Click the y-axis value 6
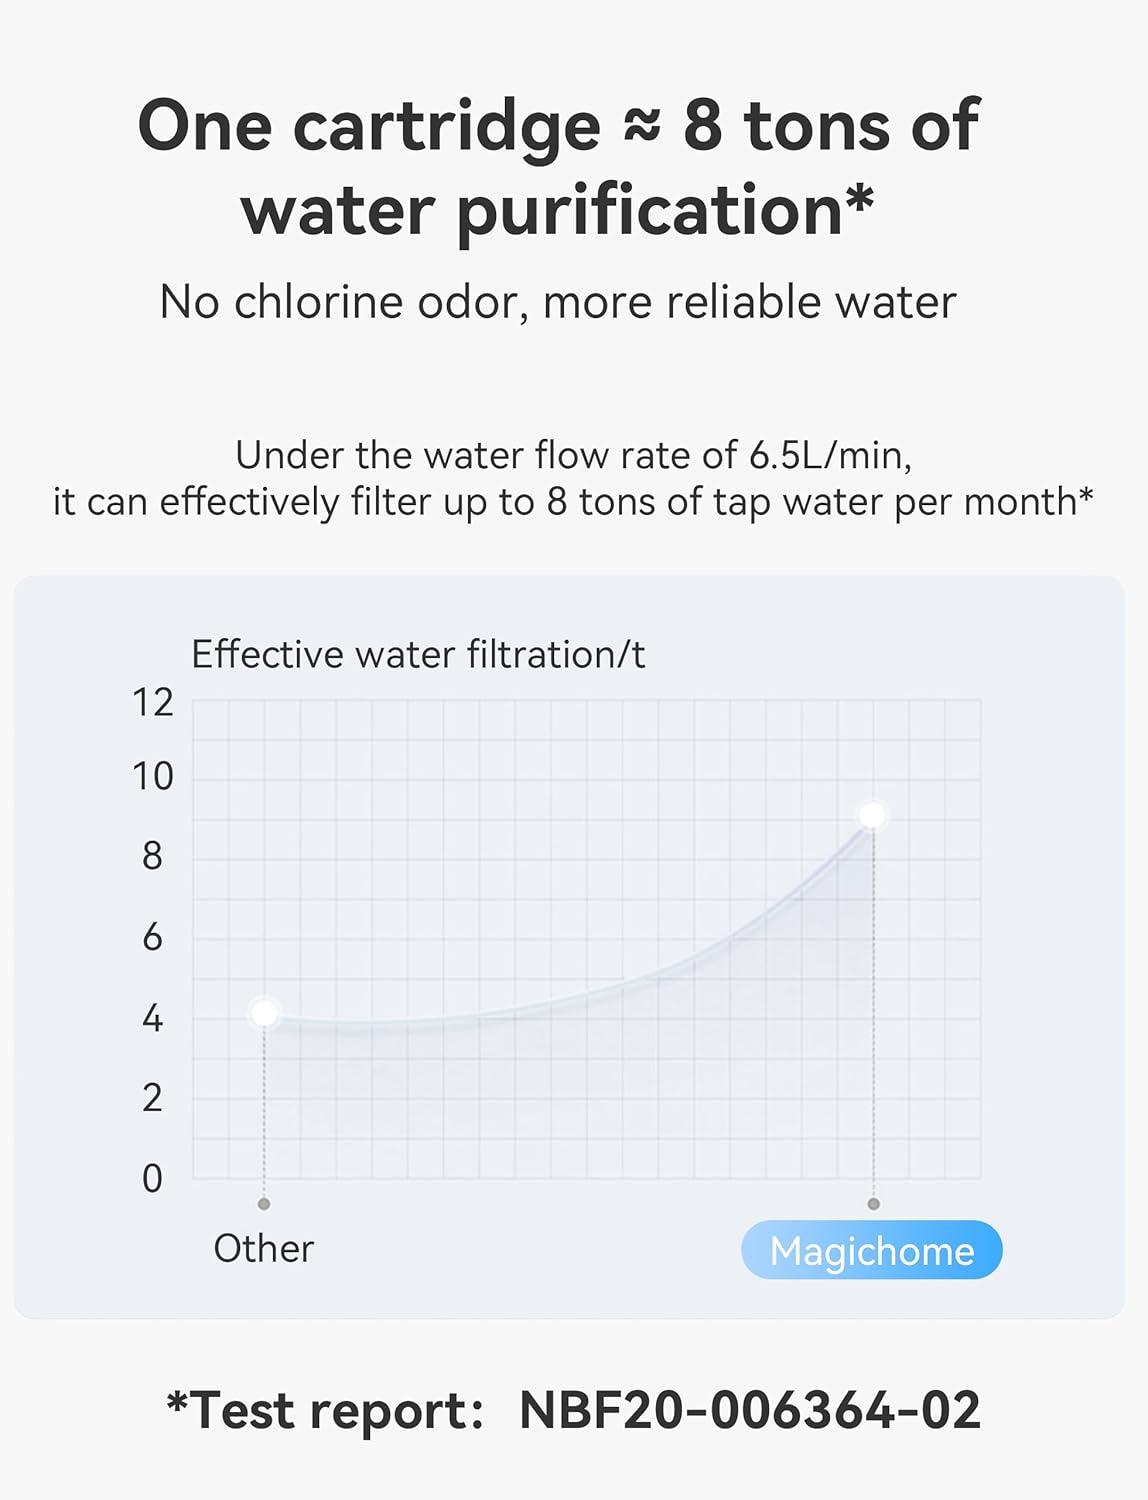Screen dimensions: 1148x1500 pyautogui.click(x=152, y=937)
